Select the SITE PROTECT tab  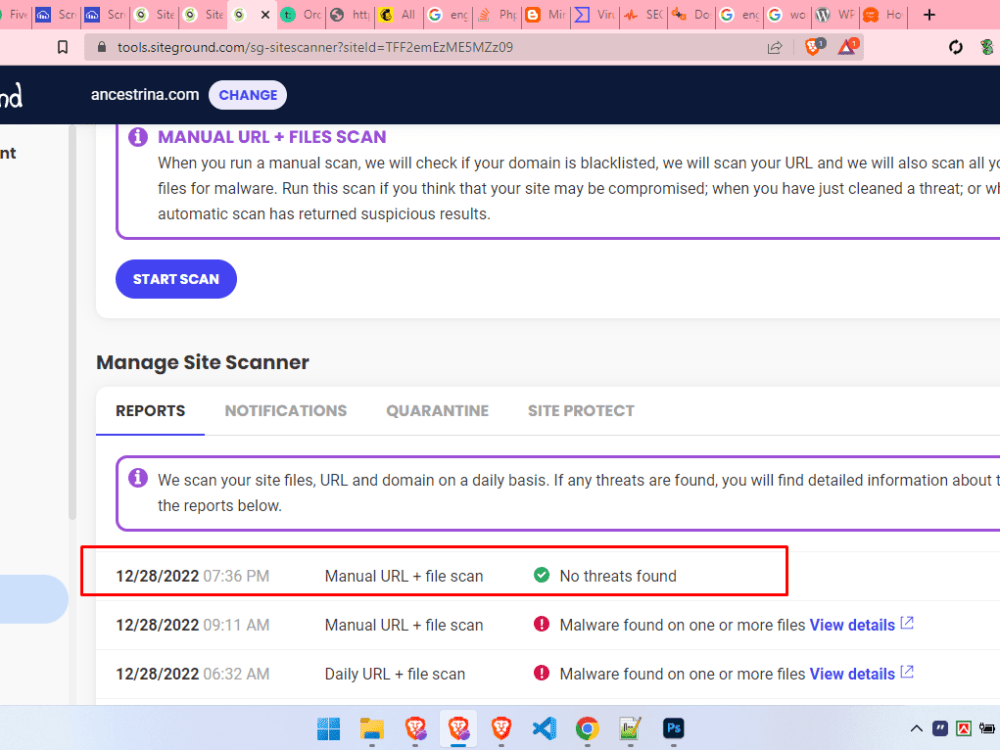[581, 411]
